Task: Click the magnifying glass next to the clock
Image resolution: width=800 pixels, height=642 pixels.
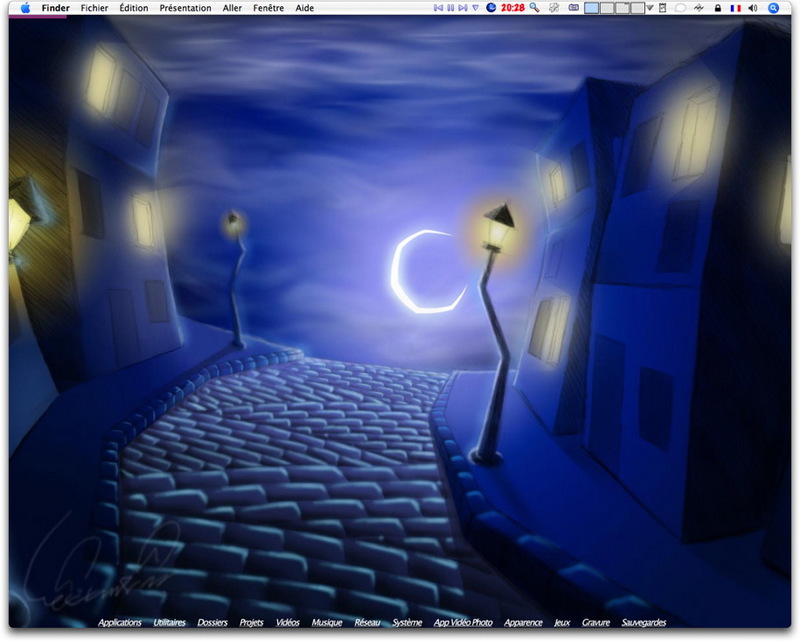Action: tap(534, 8)
